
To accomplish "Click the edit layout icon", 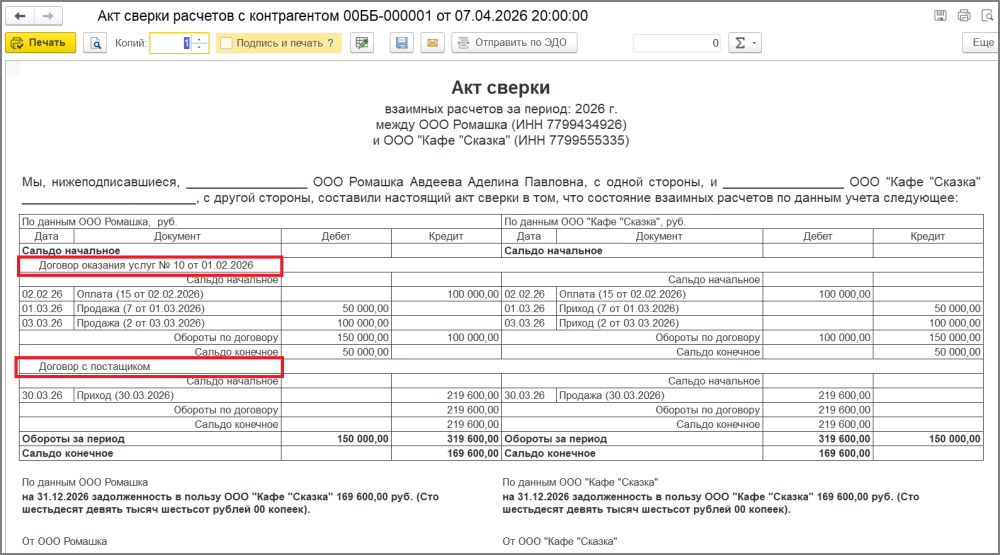I will [362, 43].
